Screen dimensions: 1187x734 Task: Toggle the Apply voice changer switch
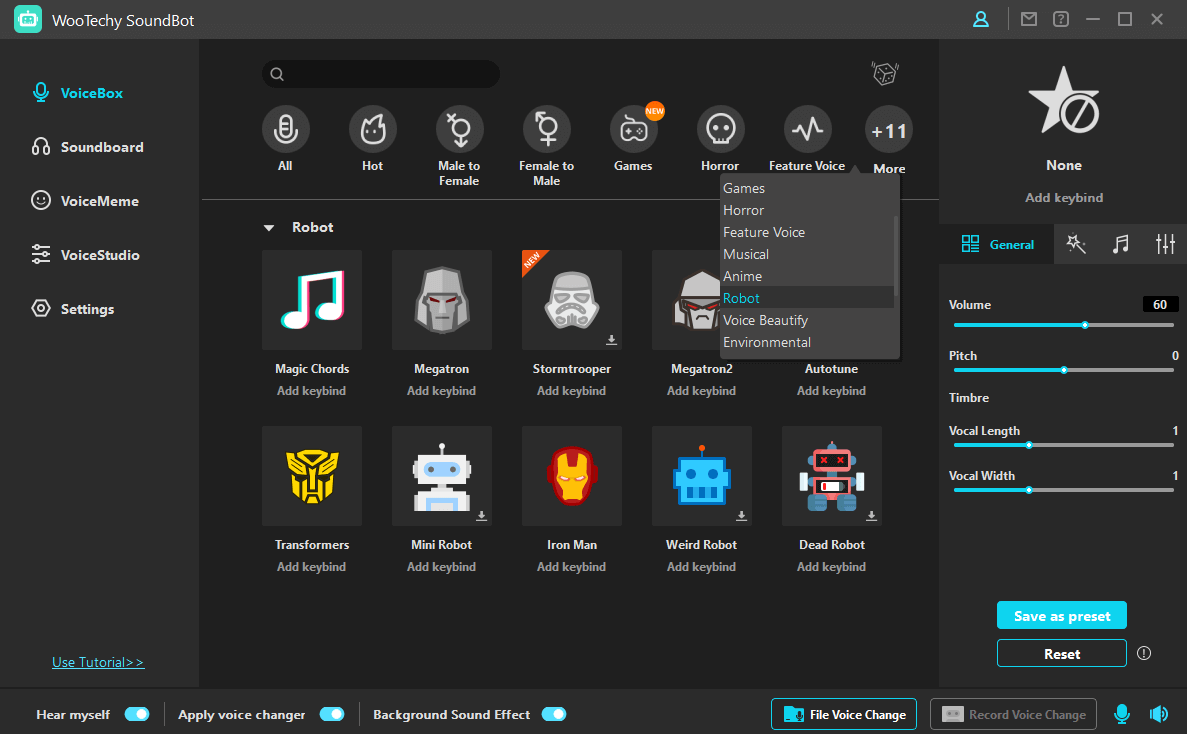click(x=332, y=714)
